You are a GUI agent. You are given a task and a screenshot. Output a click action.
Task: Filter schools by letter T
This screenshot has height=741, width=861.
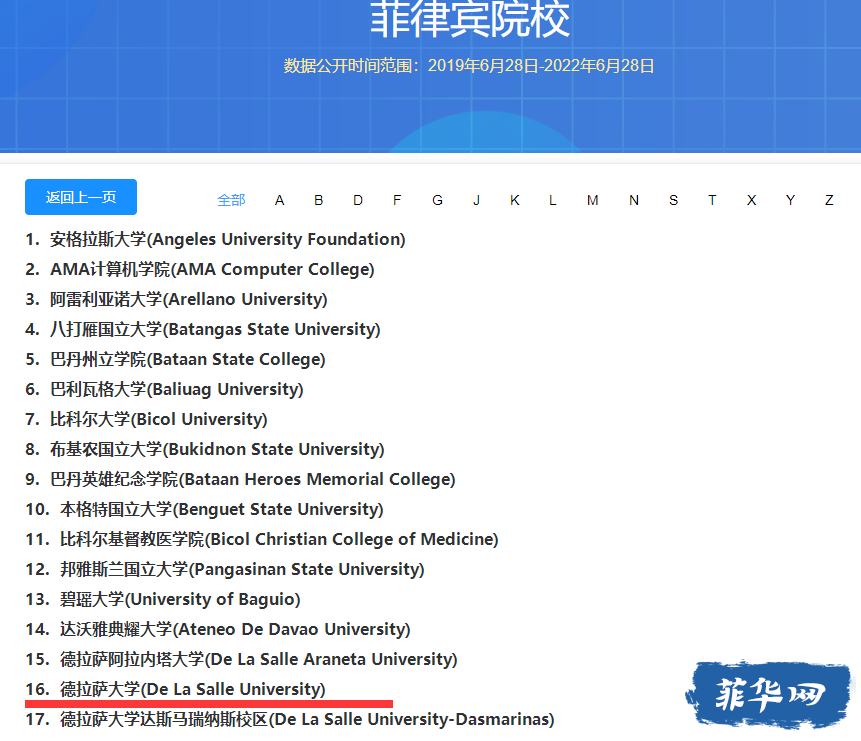coord(712,200)
